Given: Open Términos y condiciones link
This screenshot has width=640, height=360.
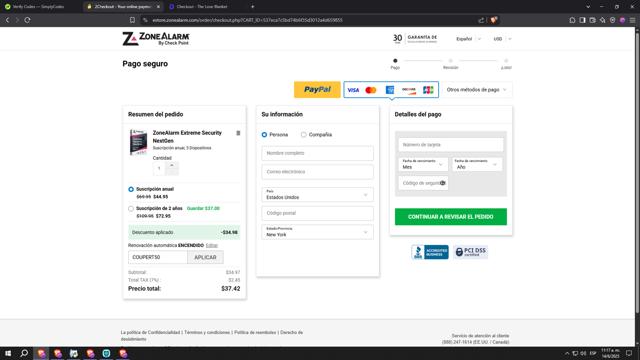Looking at the screenshot, I should [x=207, y=332].
